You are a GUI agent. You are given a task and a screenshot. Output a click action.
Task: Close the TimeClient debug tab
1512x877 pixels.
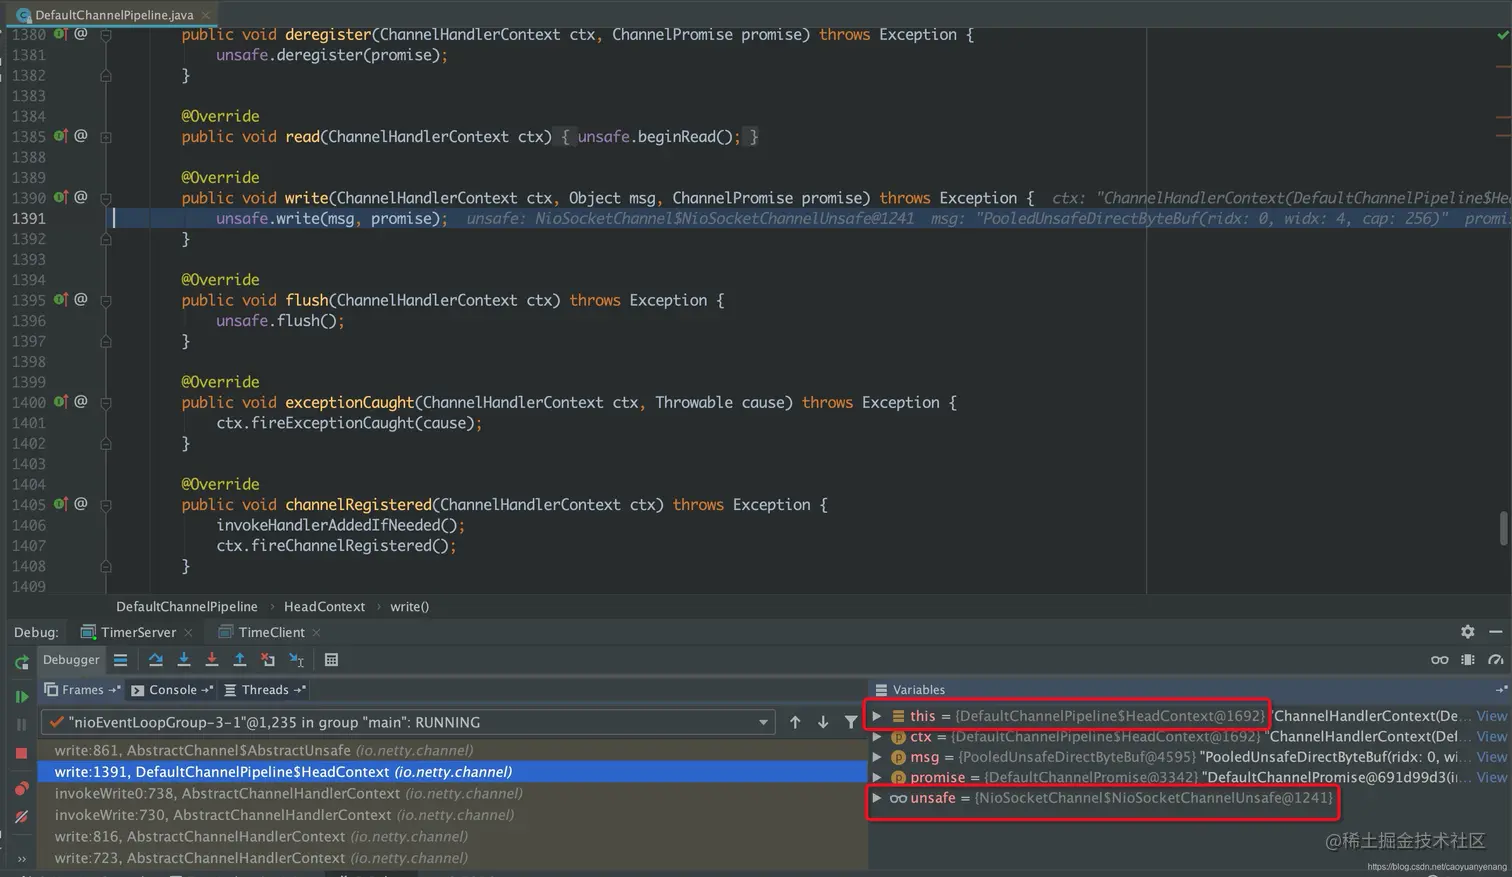coord(316,632)
